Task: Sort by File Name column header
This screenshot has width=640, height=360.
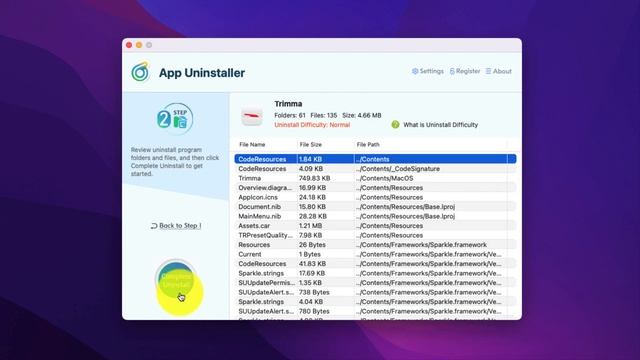Action: coord(252,144)
